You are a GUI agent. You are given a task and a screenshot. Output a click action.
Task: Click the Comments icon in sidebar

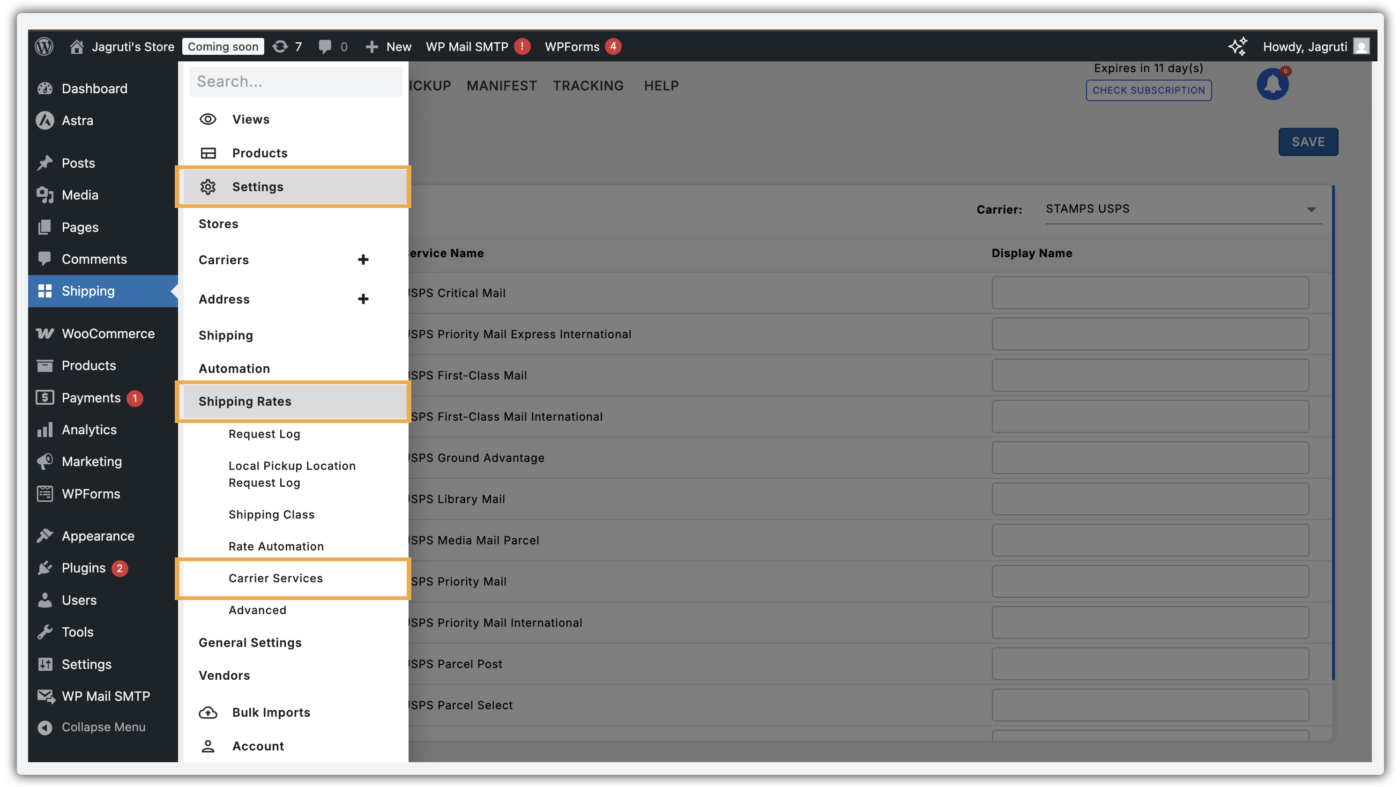(x=45, y=259)
